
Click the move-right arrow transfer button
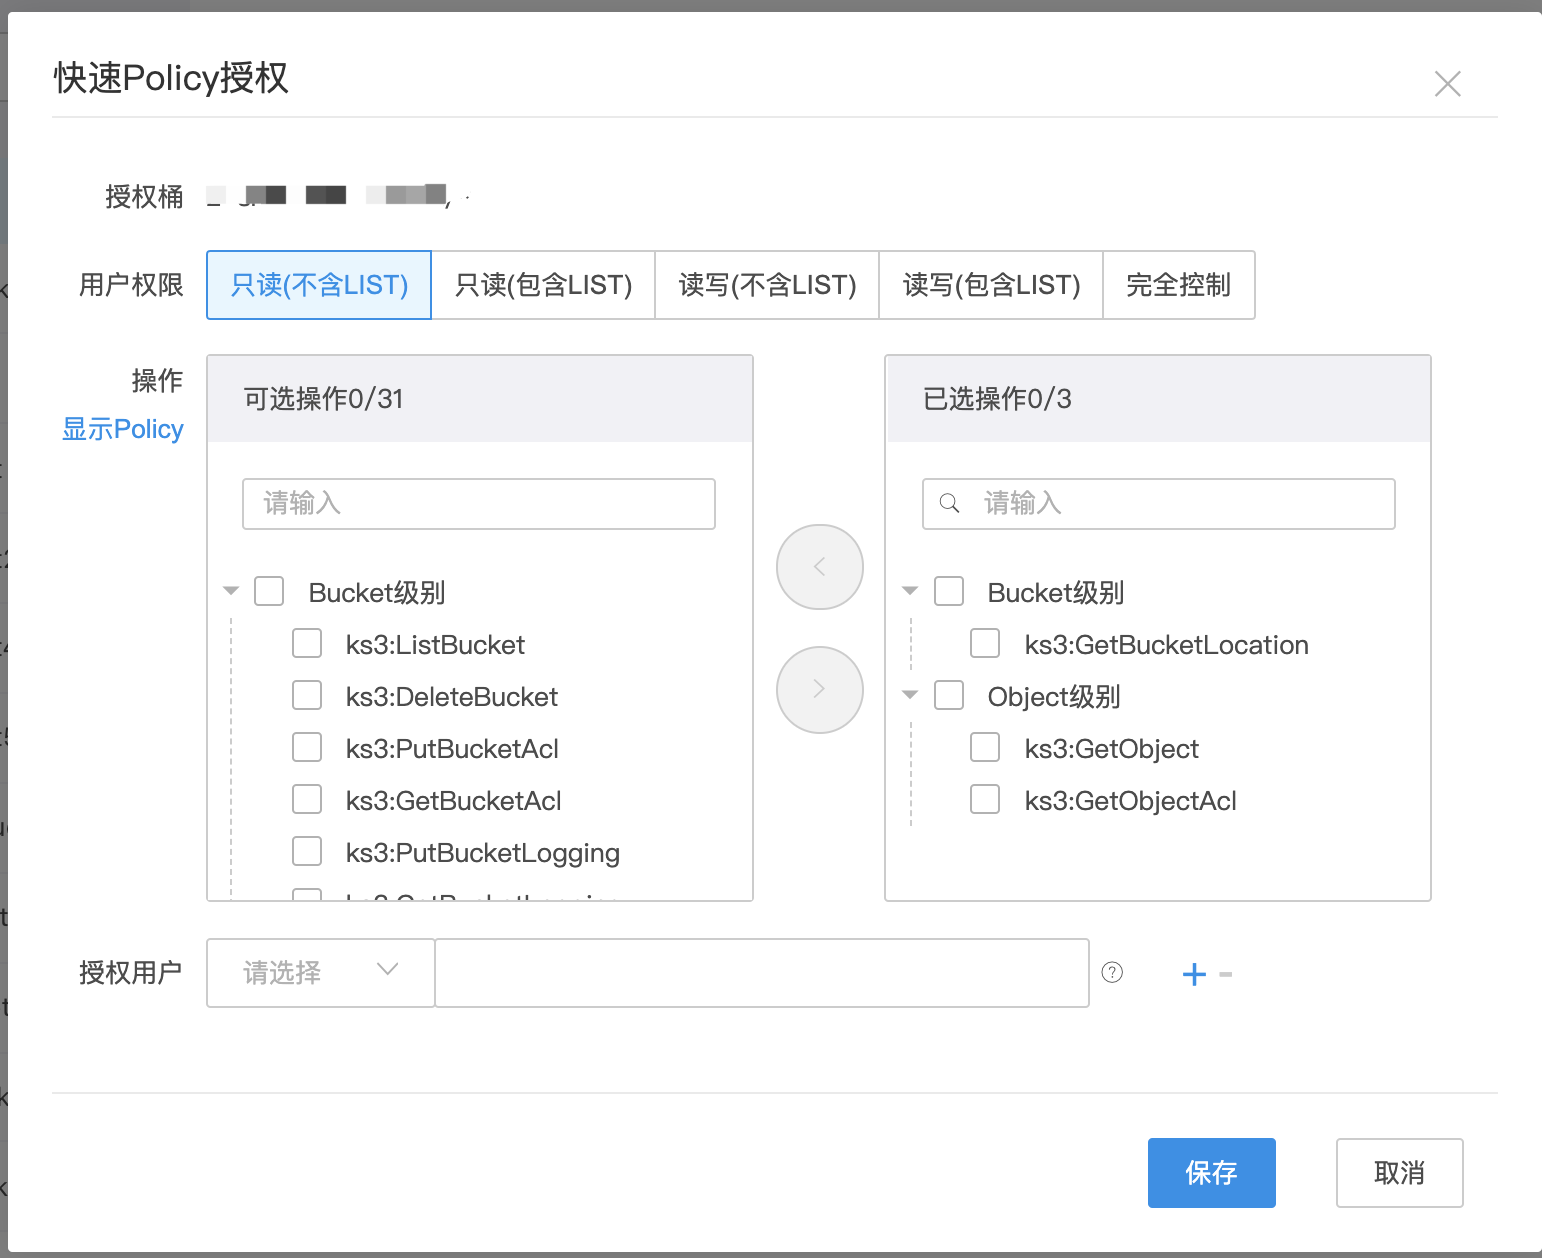[819, 689]
